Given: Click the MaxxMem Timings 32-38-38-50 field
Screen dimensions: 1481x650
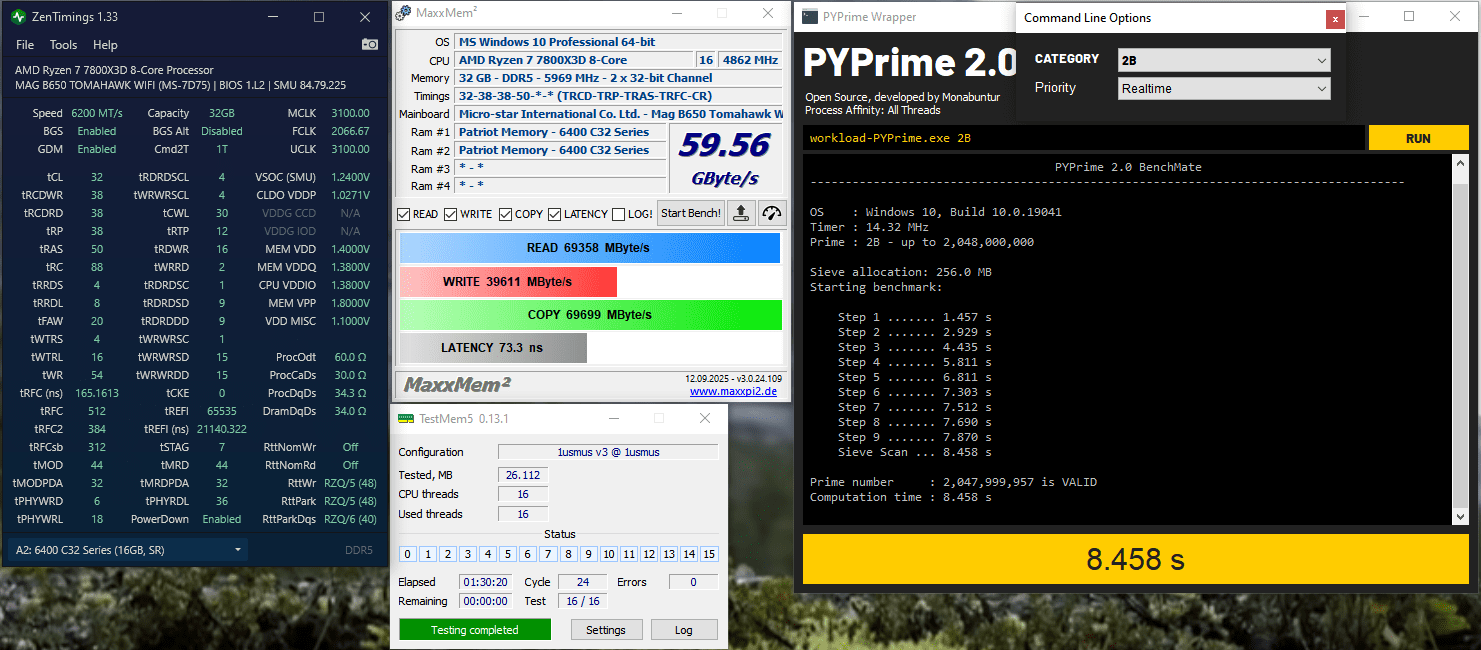Looking at the screenshot, I should [x=618, y=96].
